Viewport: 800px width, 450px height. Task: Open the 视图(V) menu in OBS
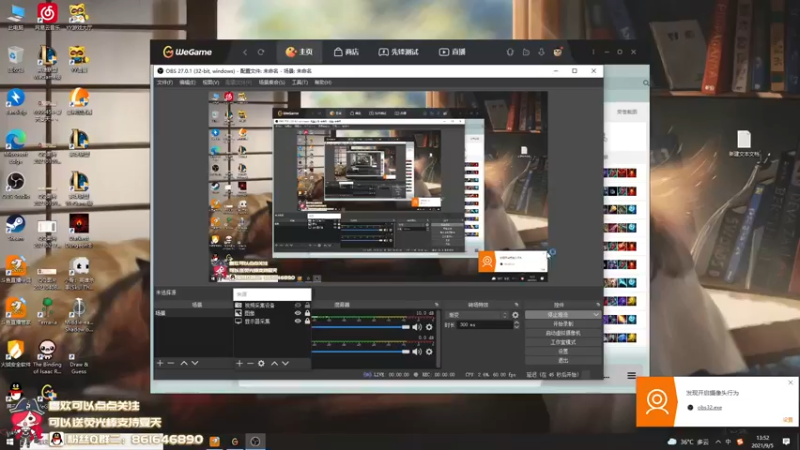tap(211, 82)
